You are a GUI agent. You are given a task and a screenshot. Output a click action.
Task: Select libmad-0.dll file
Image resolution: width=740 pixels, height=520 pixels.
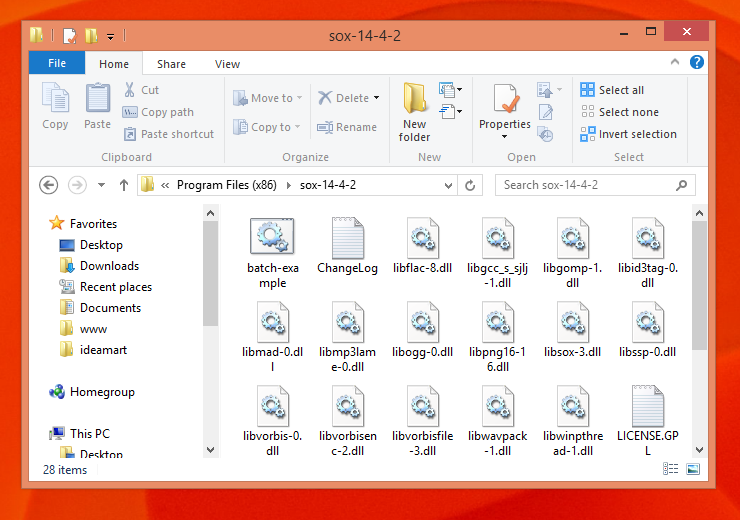click(272, 337)
